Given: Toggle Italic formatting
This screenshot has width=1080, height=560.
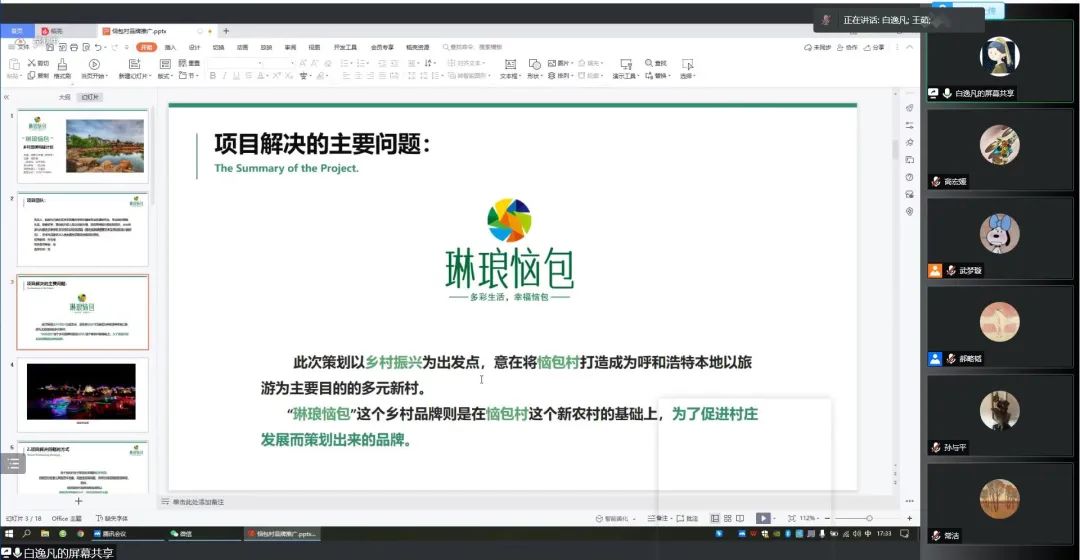Looking at the screenshot, I should click(x=224, y=75).
